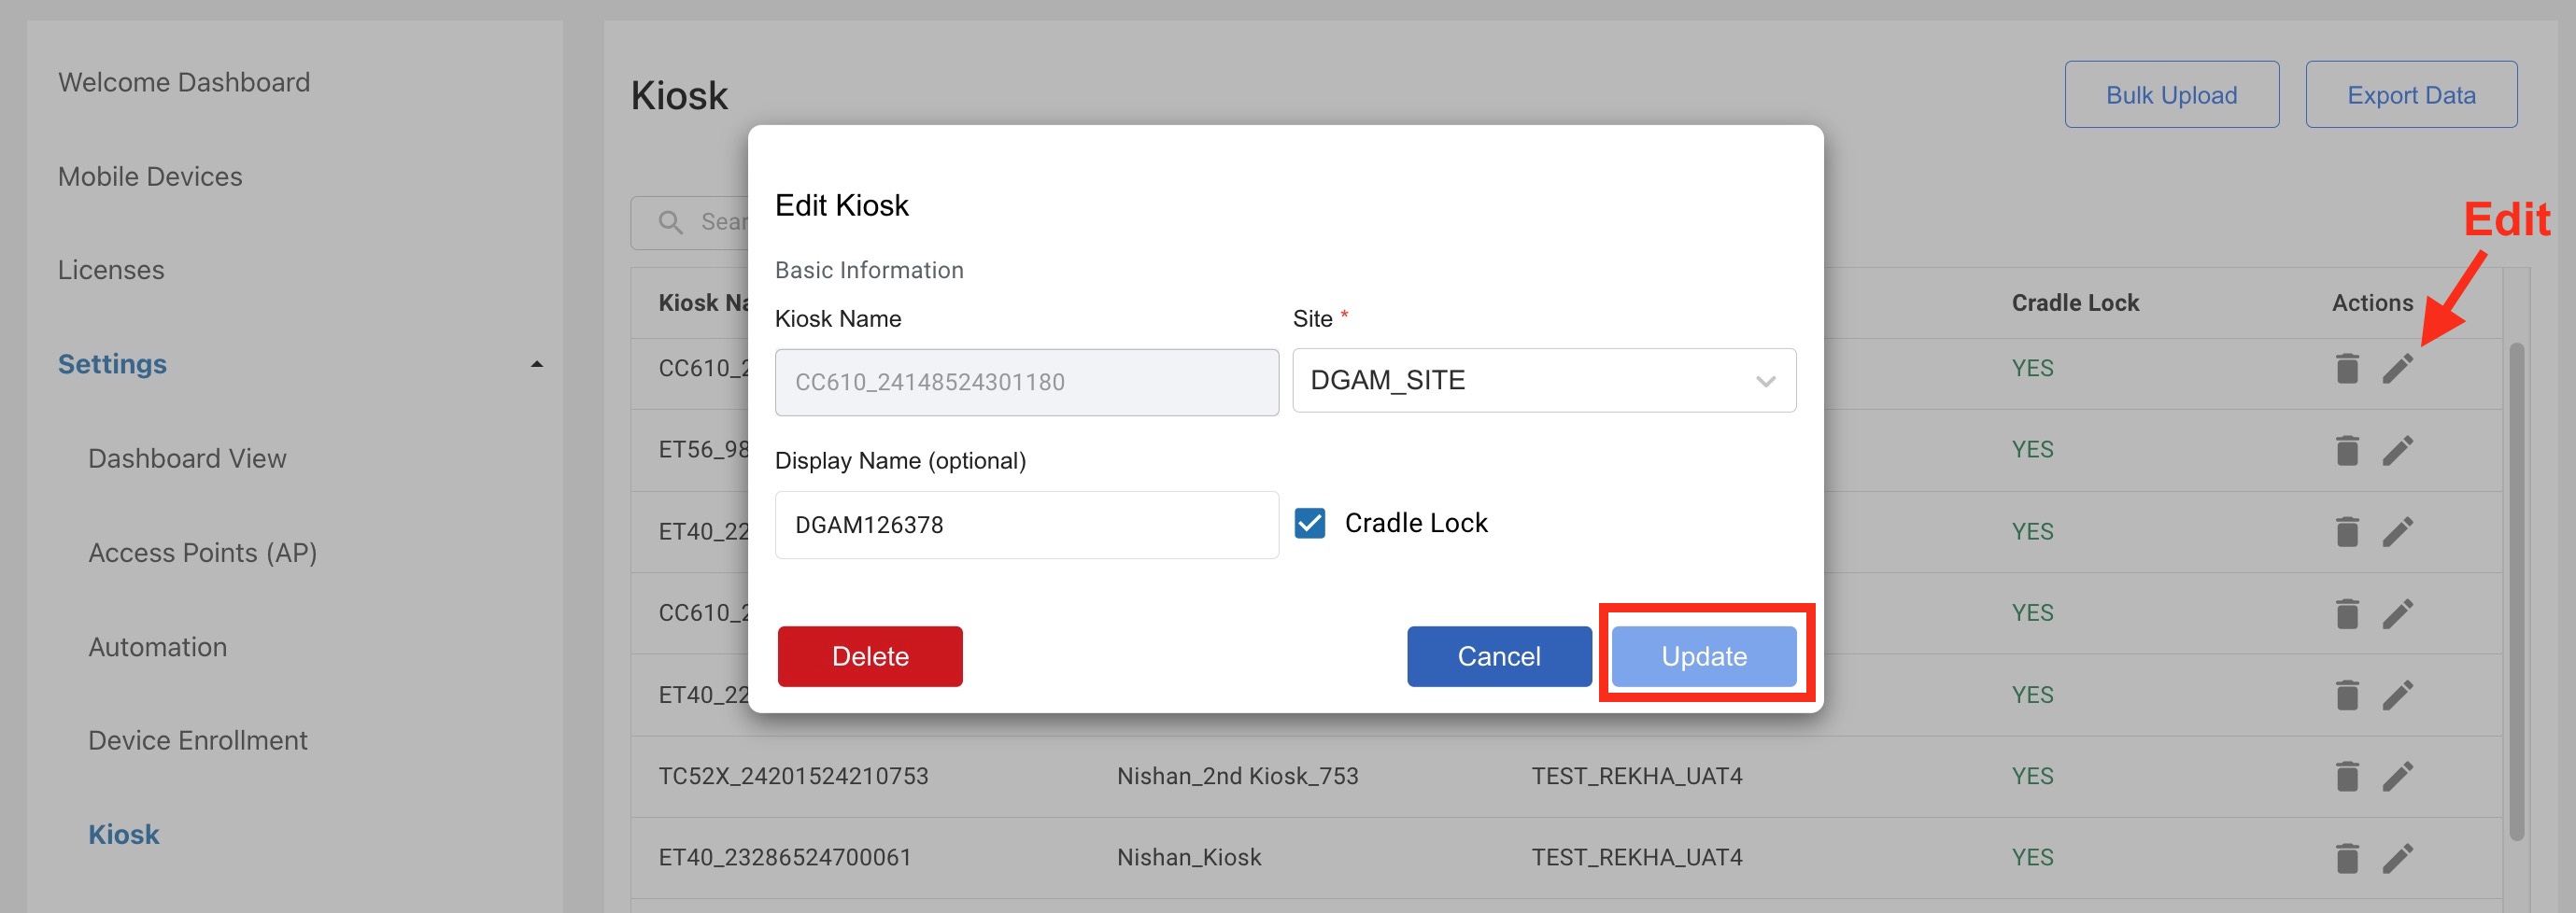Click the Display Name field containing DGAM126378
The width and height of the screenshot is (2576, 913).
point(1027,524)
